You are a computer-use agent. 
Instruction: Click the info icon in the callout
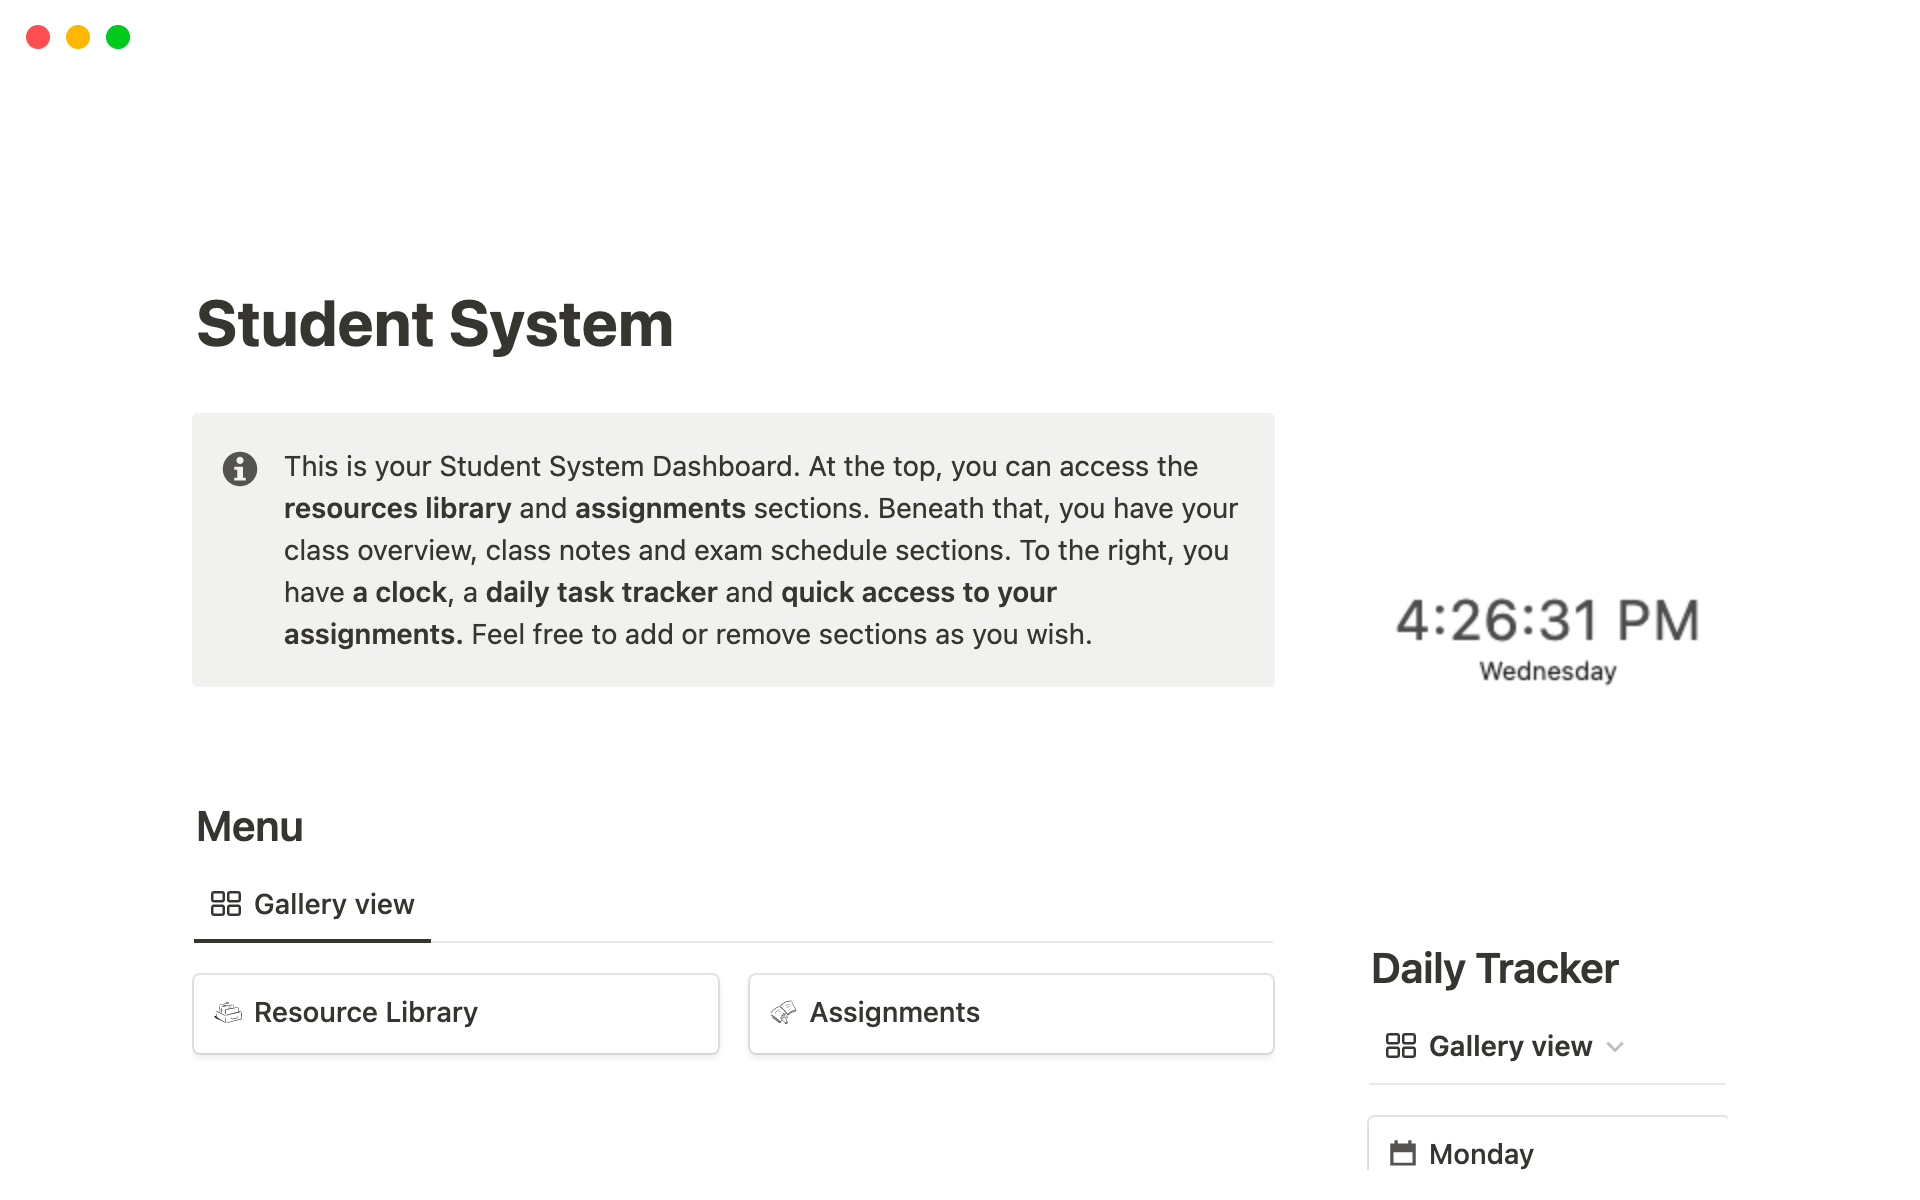coord(240,468)
